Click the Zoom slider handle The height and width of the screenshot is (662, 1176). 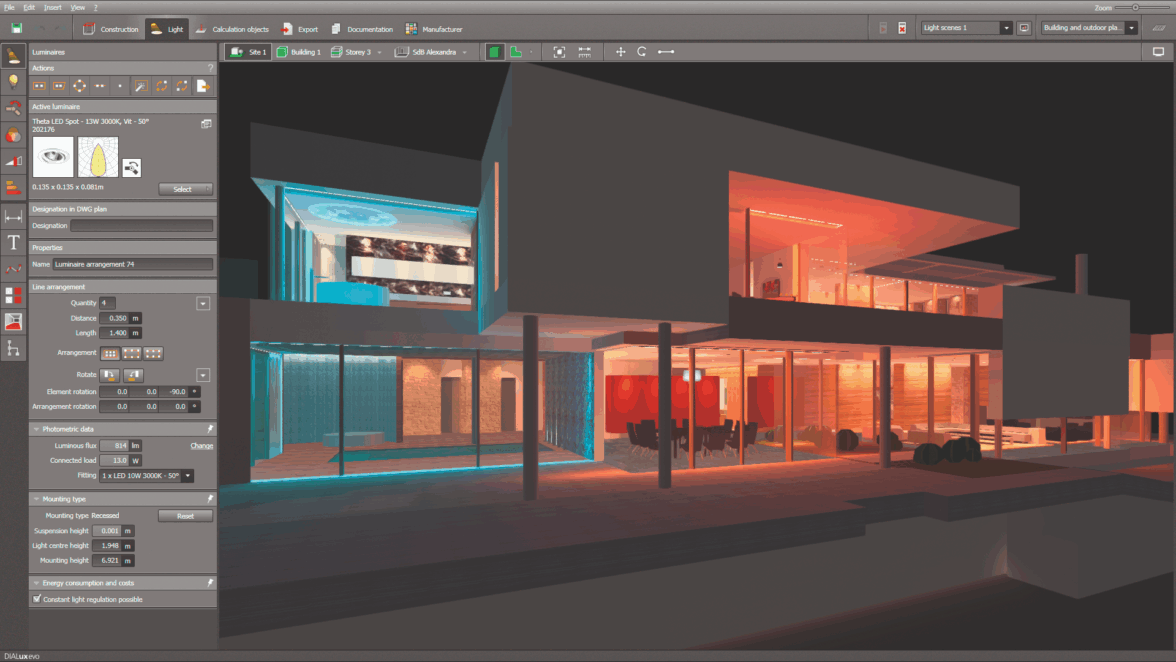[1135, 7]
